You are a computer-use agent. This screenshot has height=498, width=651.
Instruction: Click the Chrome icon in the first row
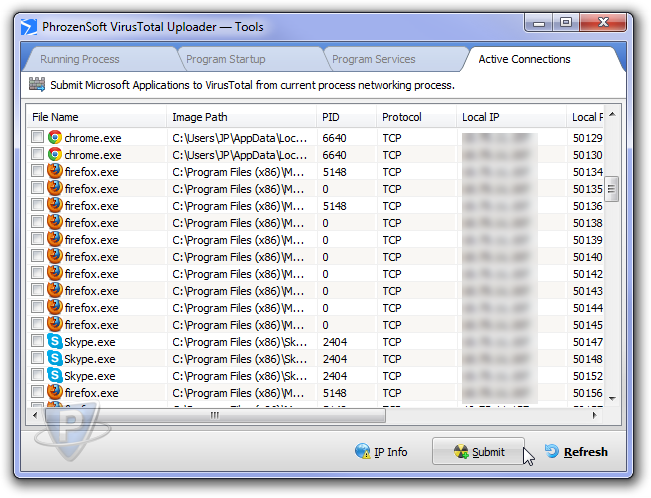55,138
